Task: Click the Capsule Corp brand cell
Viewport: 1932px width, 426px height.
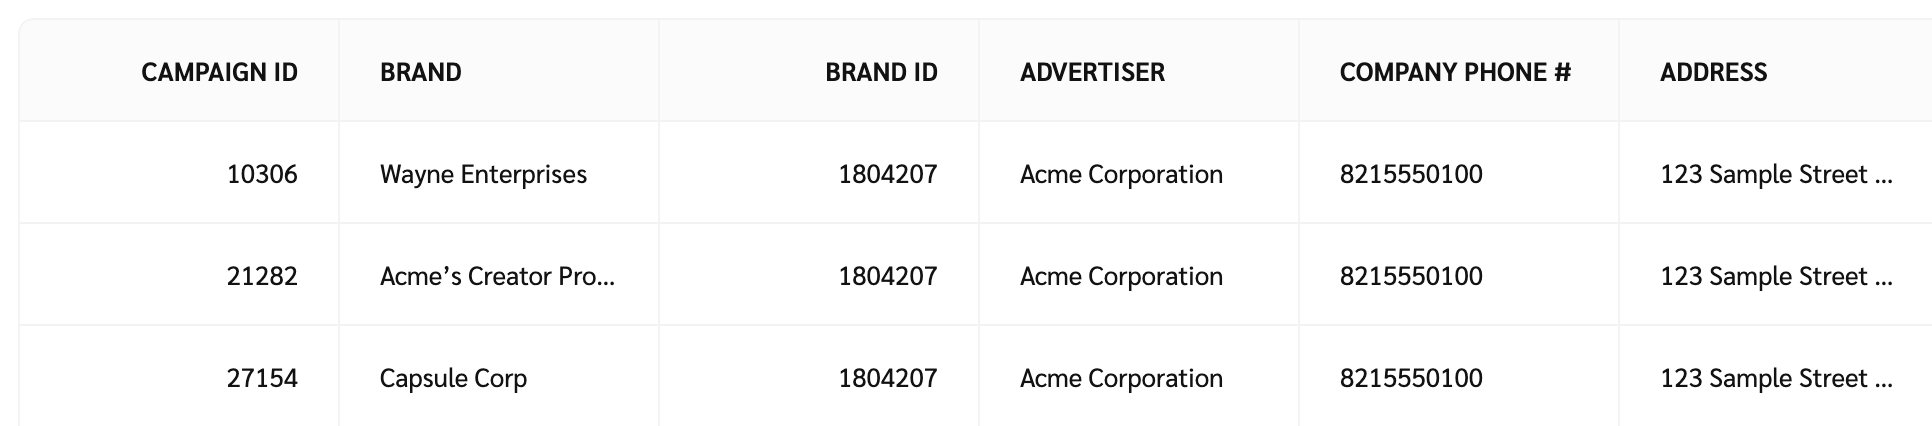Action: click(x=453, y=378)
